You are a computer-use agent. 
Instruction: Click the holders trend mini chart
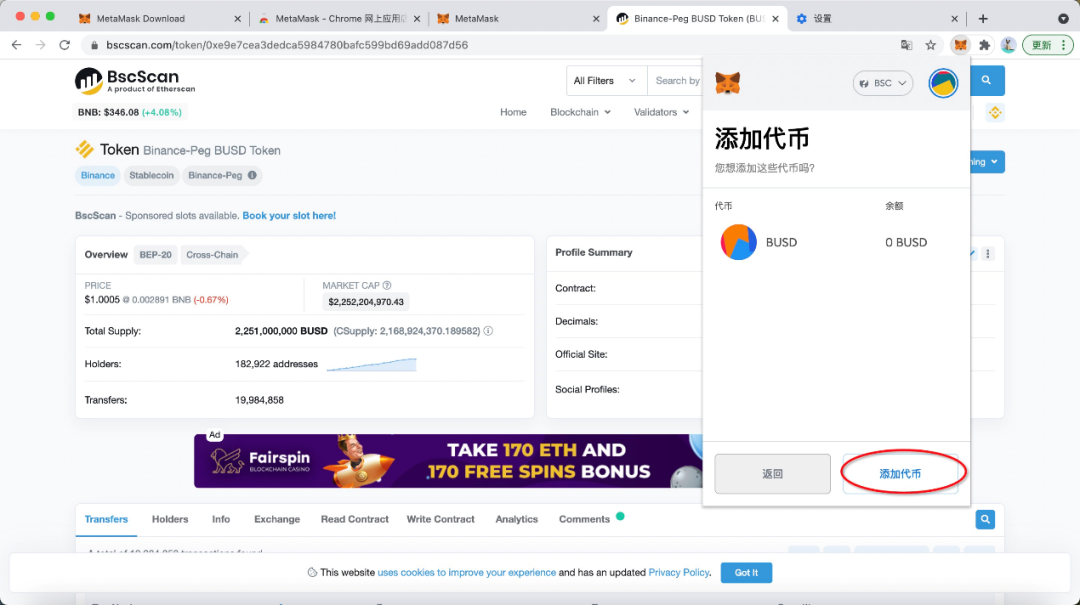coord(372,364)
